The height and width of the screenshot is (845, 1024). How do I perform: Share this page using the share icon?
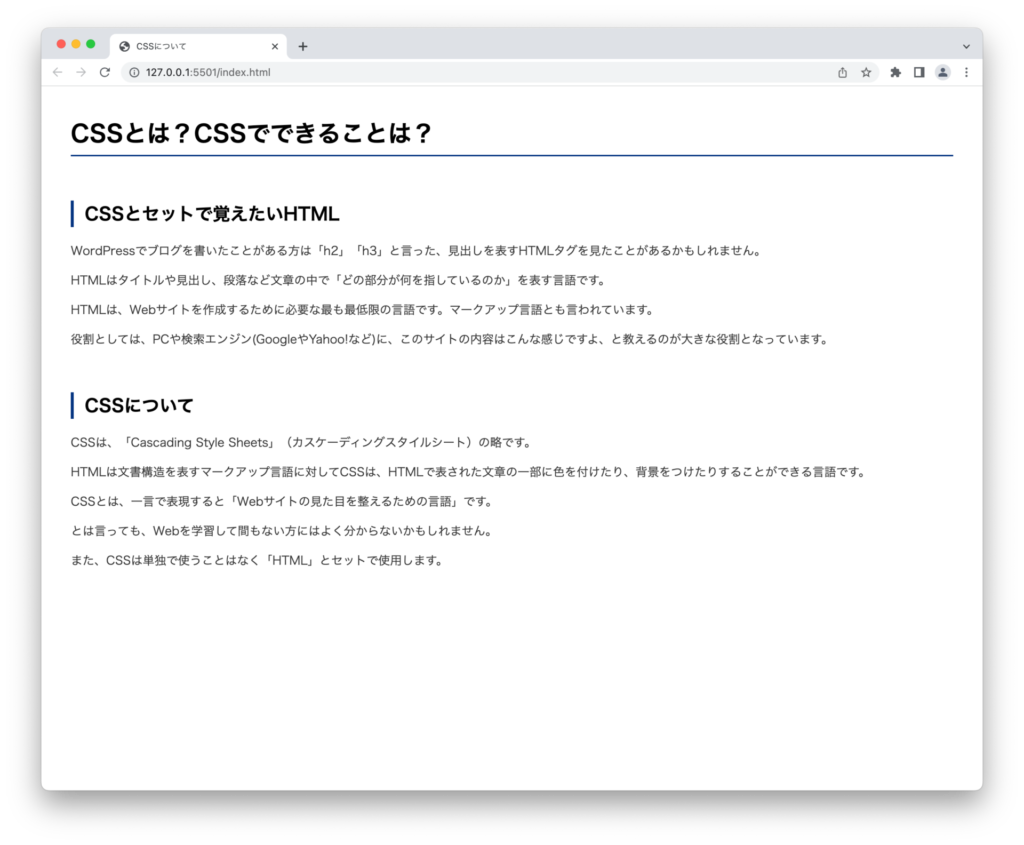842,72
